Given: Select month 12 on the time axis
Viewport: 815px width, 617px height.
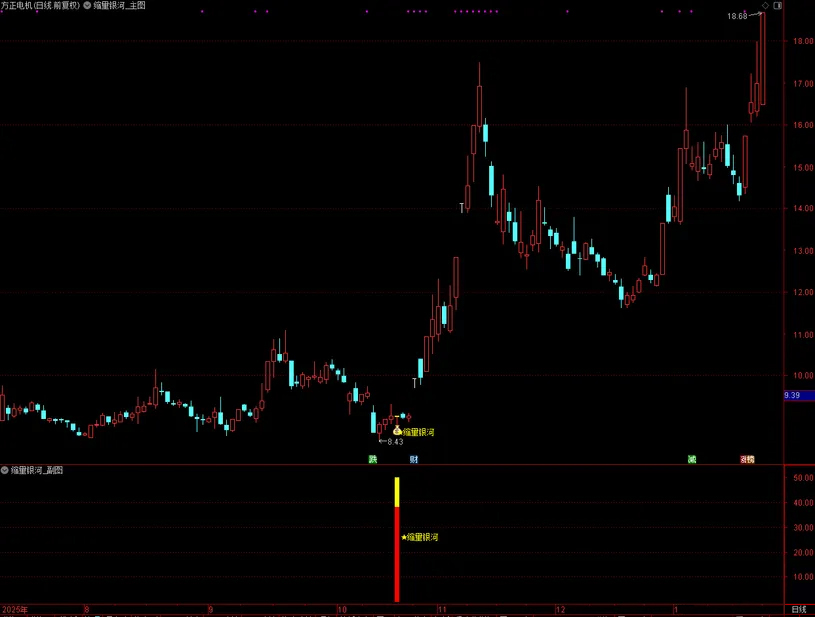Looking at the screenshot, I should coord(560,609).
